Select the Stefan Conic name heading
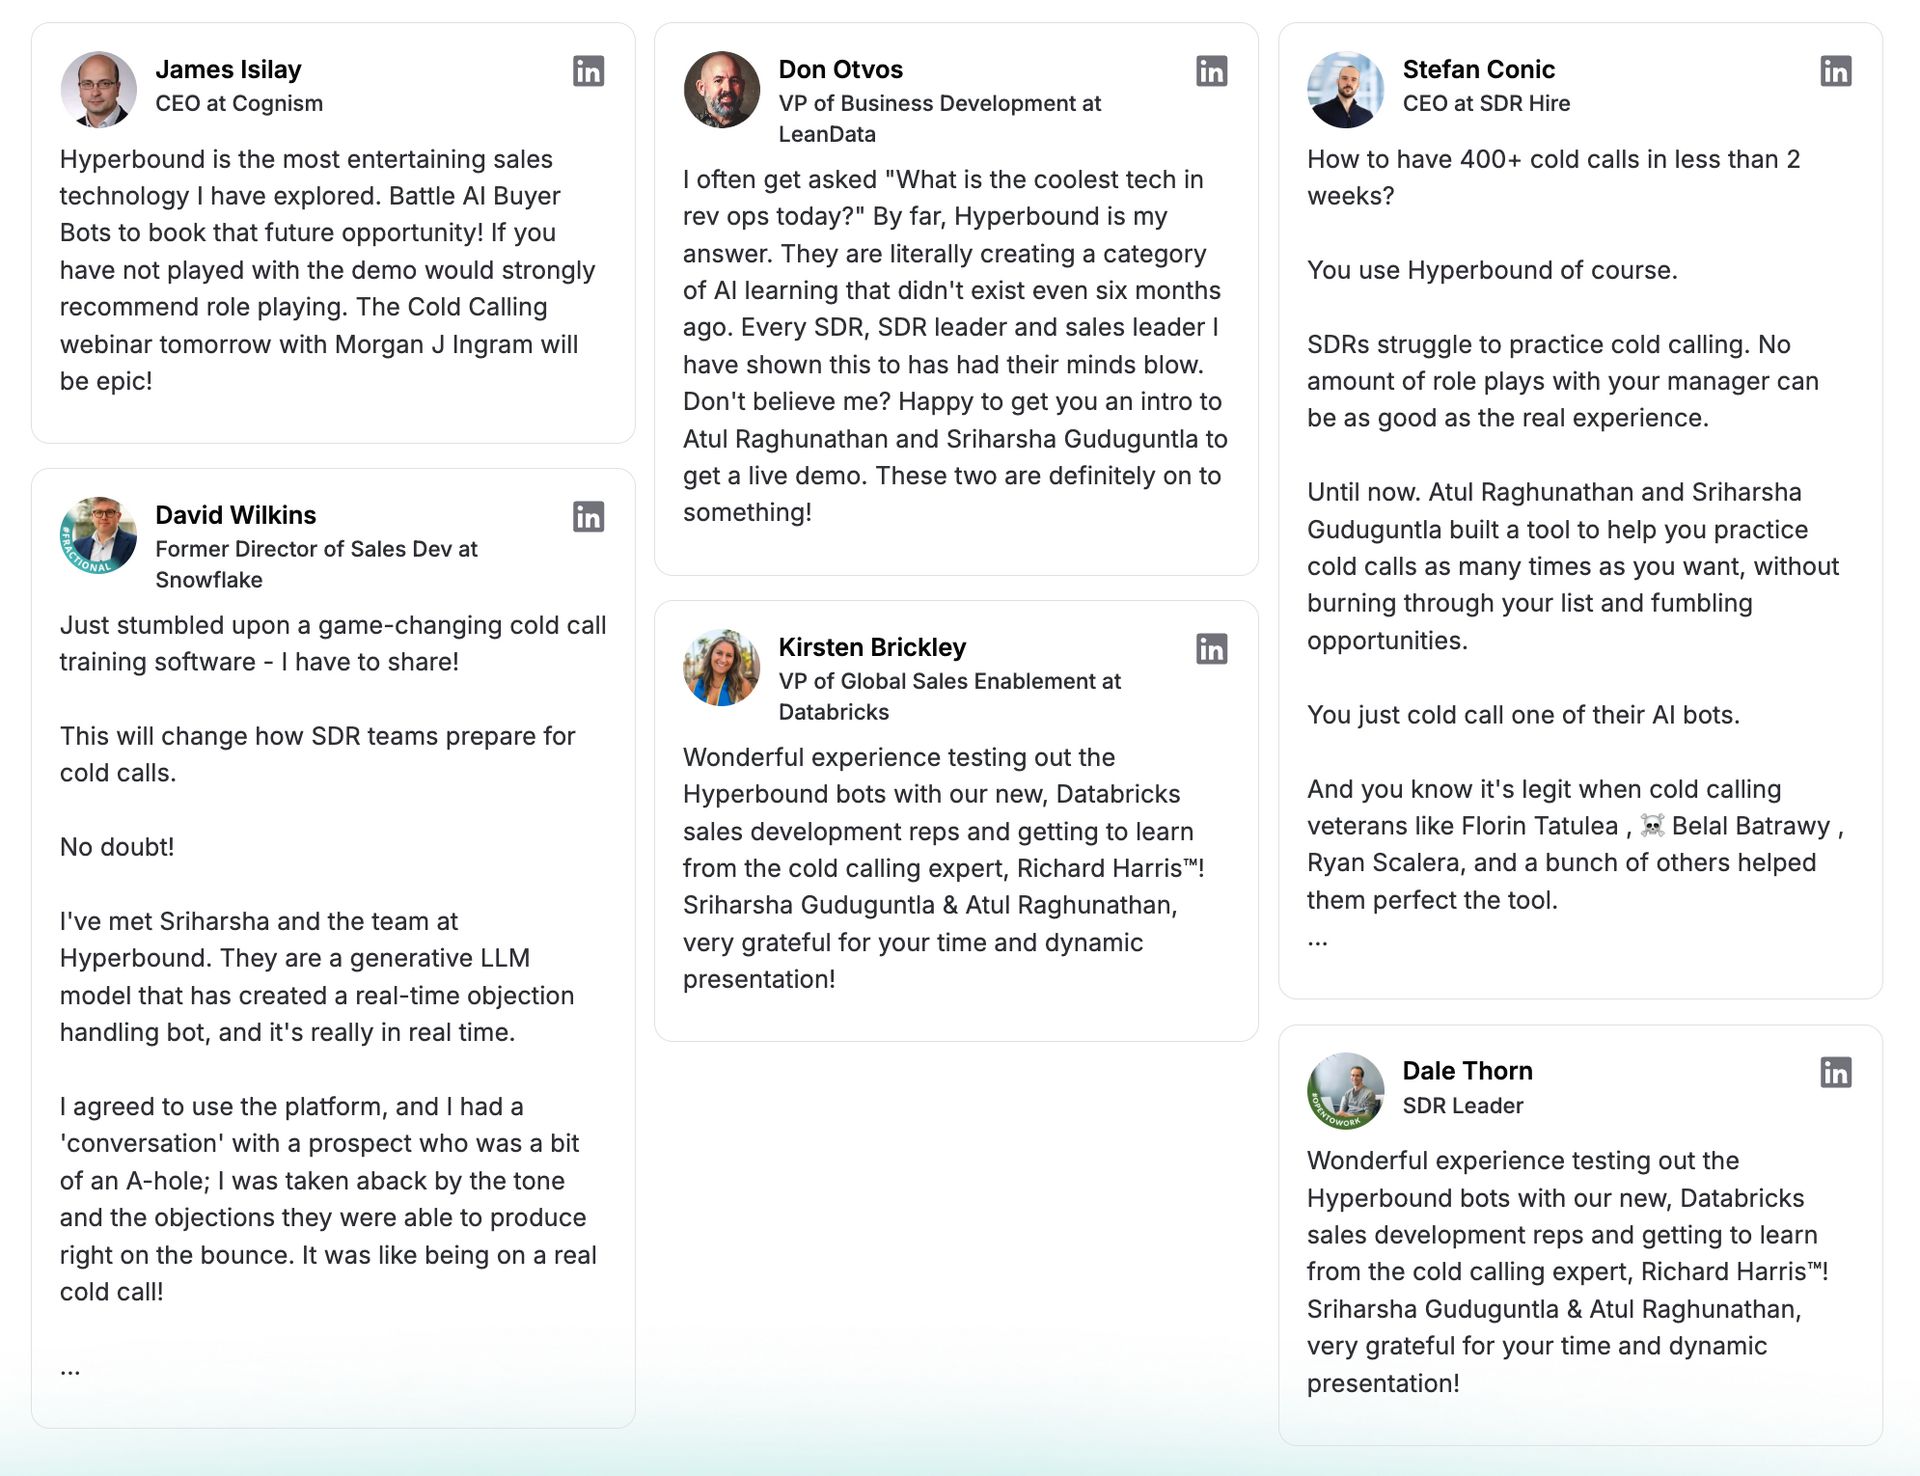The width and height of the screenshot is (1920, 1476). [1478, 69]
